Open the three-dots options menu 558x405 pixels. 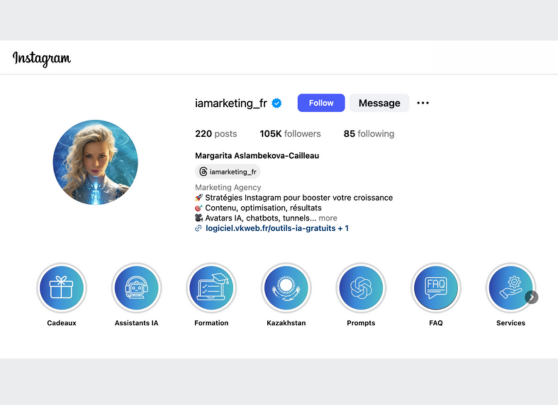423,103
